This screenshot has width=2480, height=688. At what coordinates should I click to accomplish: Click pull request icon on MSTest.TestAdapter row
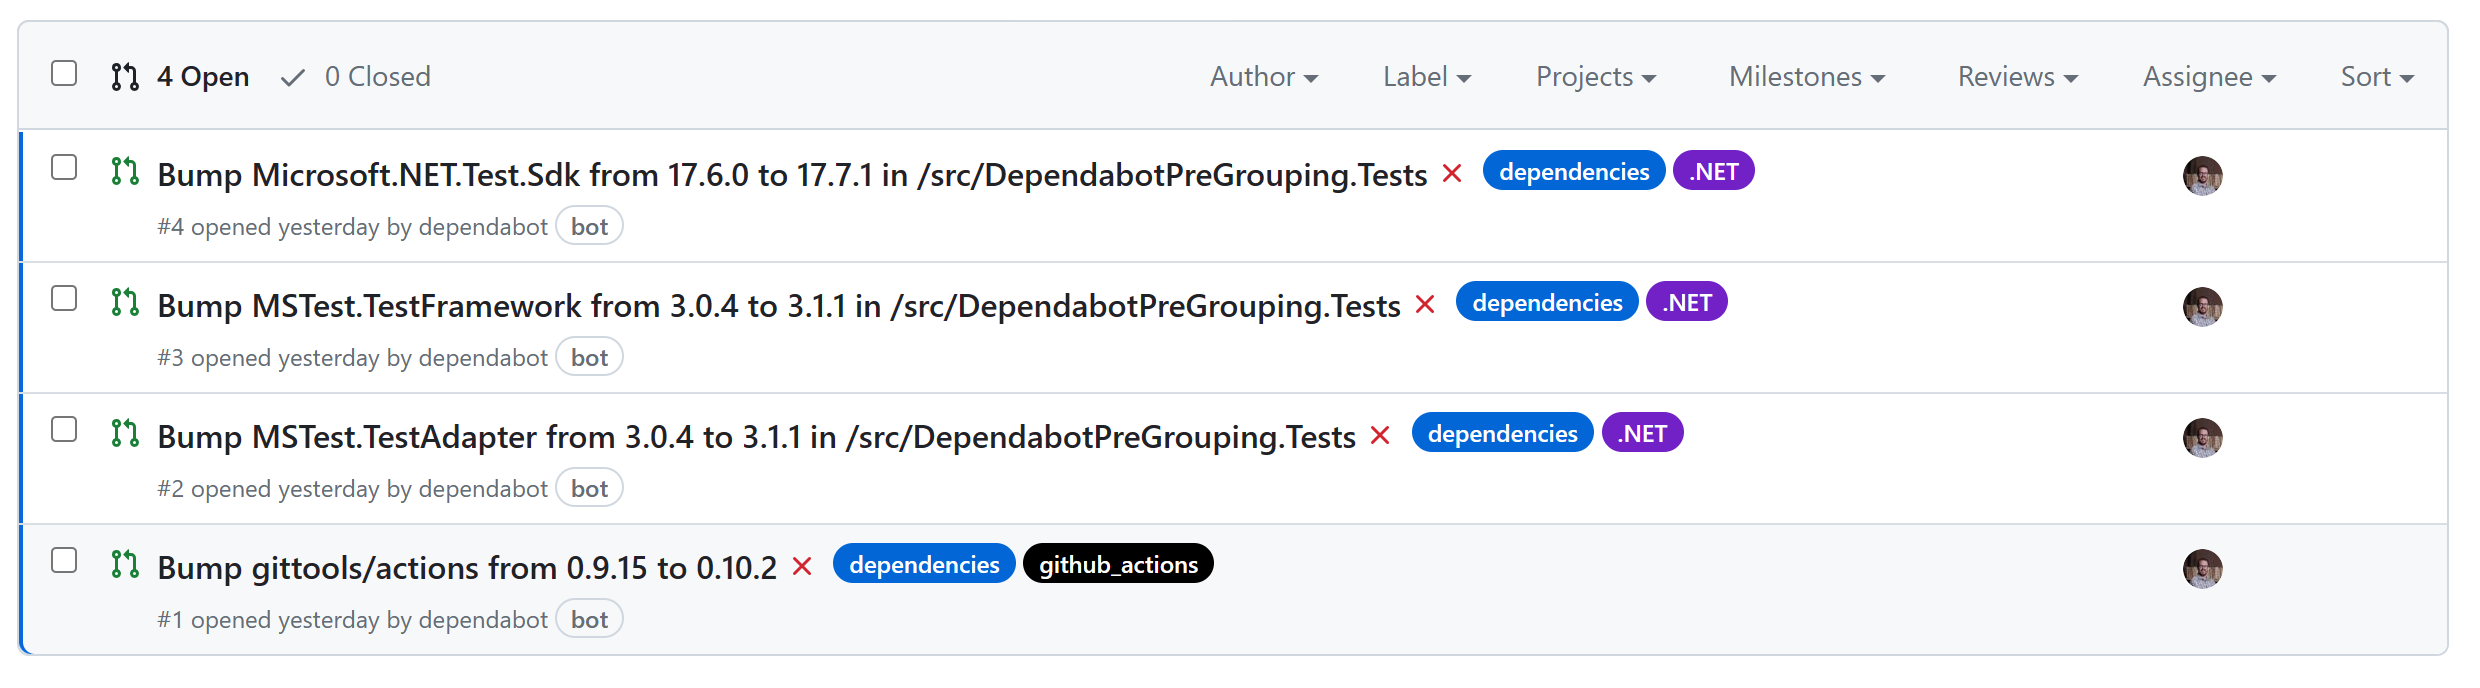click(x=125, y=433)
